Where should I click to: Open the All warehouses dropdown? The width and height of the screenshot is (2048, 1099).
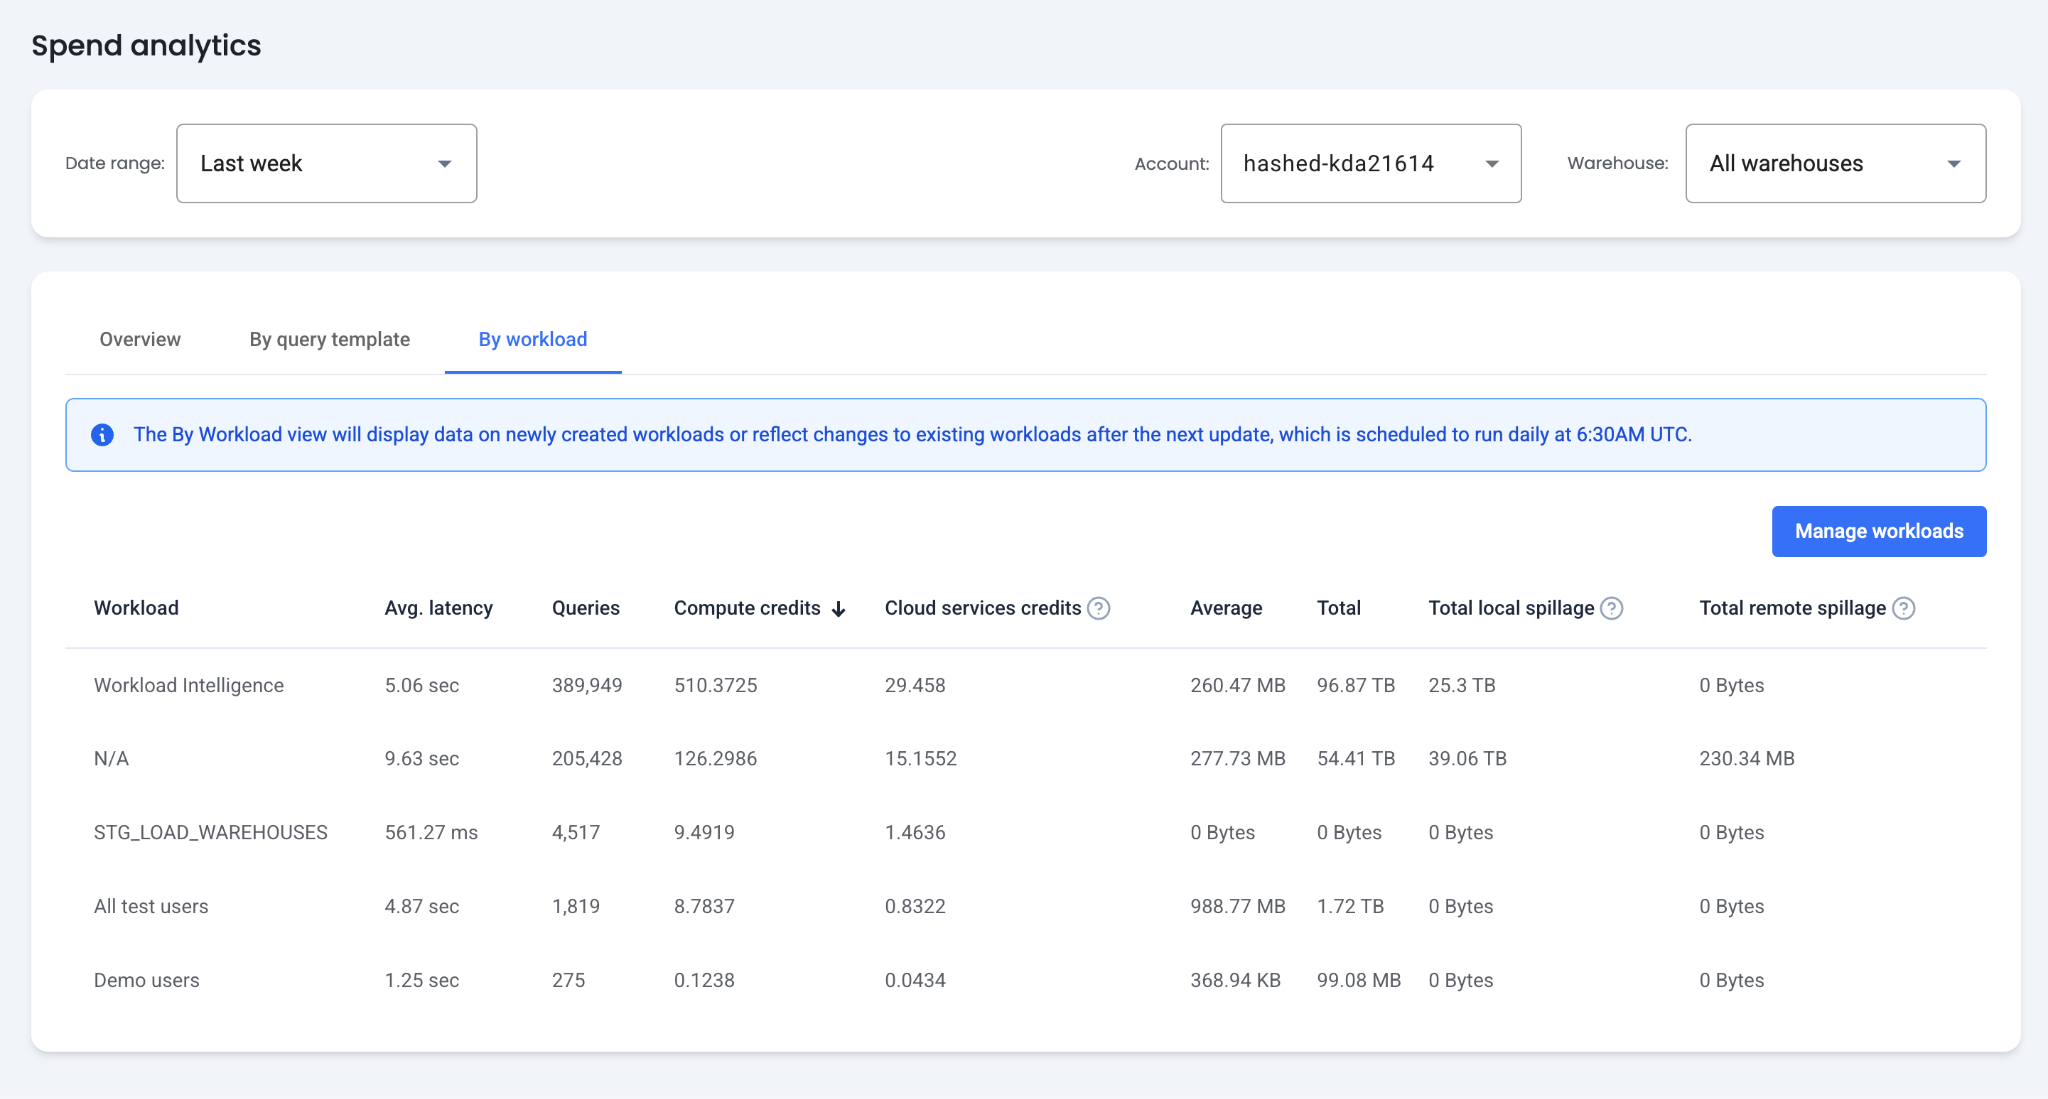[1835, 164]
